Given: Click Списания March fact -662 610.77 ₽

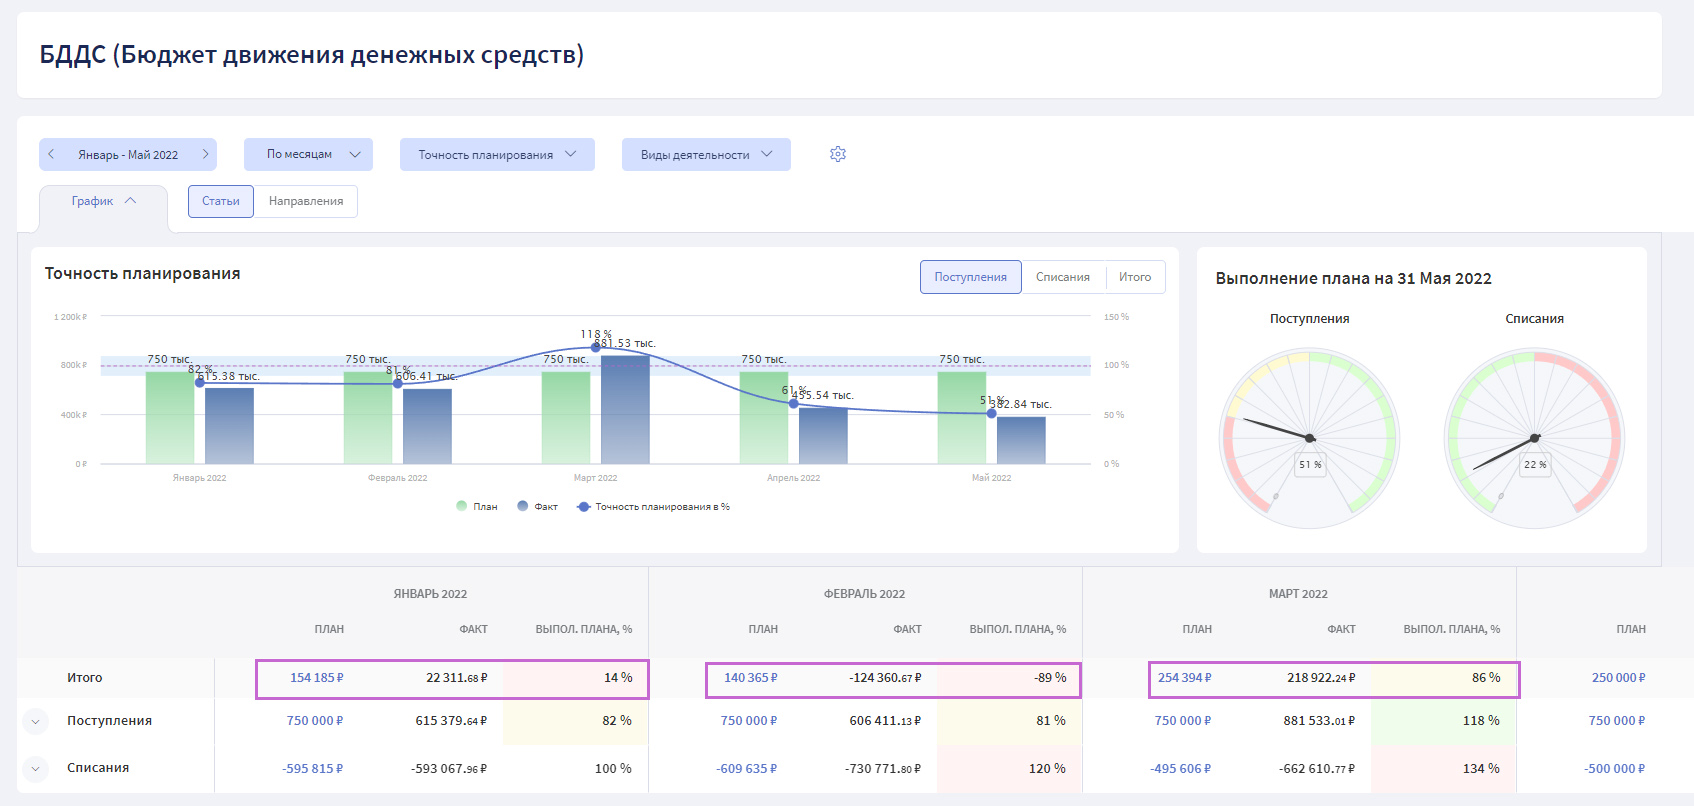Looking at the screenshot, I should pos(1317,769).
